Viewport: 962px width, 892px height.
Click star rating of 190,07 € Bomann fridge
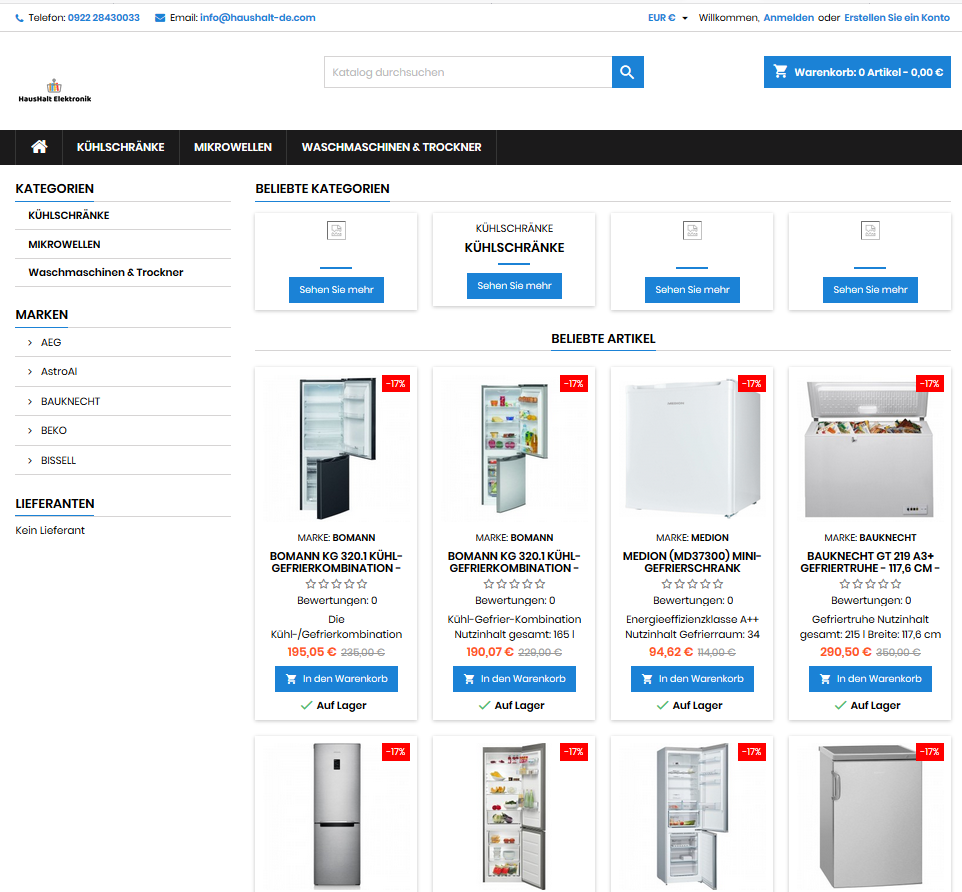[x=514, y=584]
